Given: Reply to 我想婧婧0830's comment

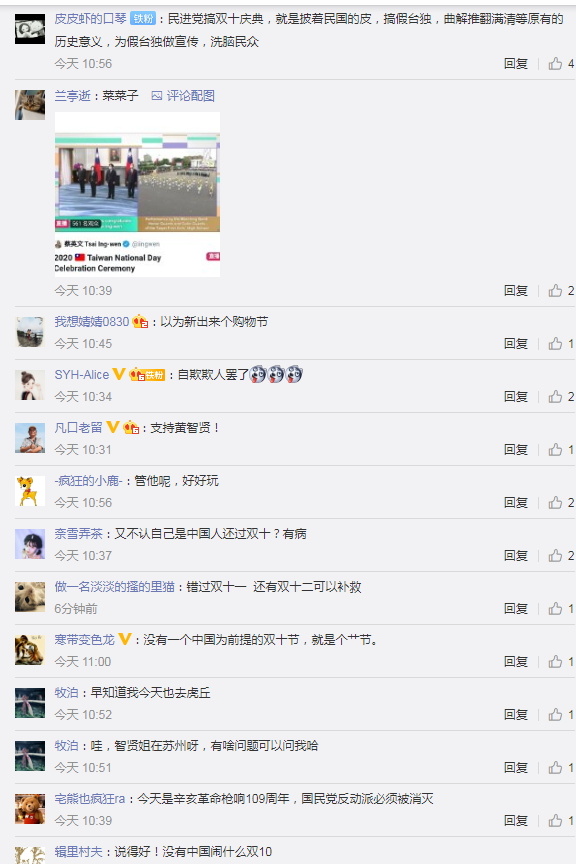Looking at the screenshot, I should click(516, 343).
